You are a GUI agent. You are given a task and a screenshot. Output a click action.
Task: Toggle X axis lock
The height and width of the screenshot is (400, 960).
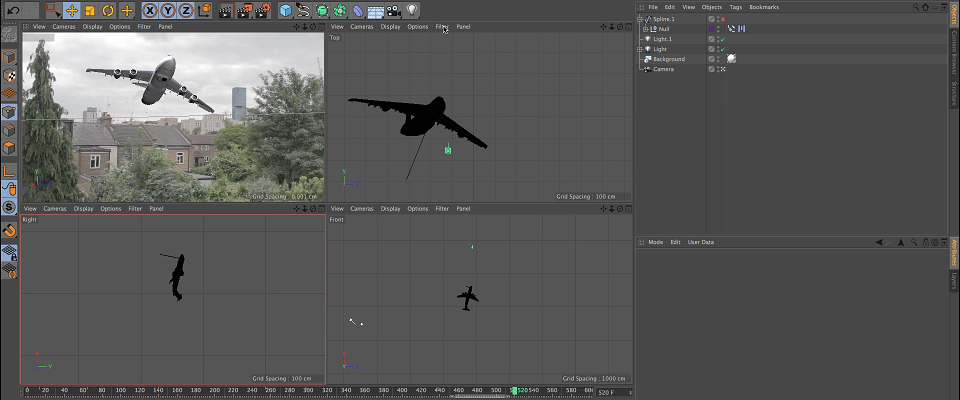[149, 10]
